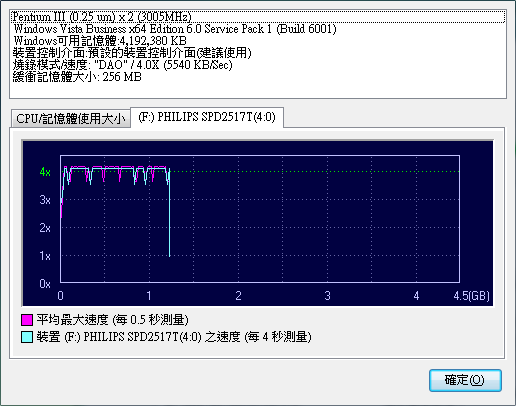
Task: Click the 平均最大速度 legend text
Action: (113, 320)
